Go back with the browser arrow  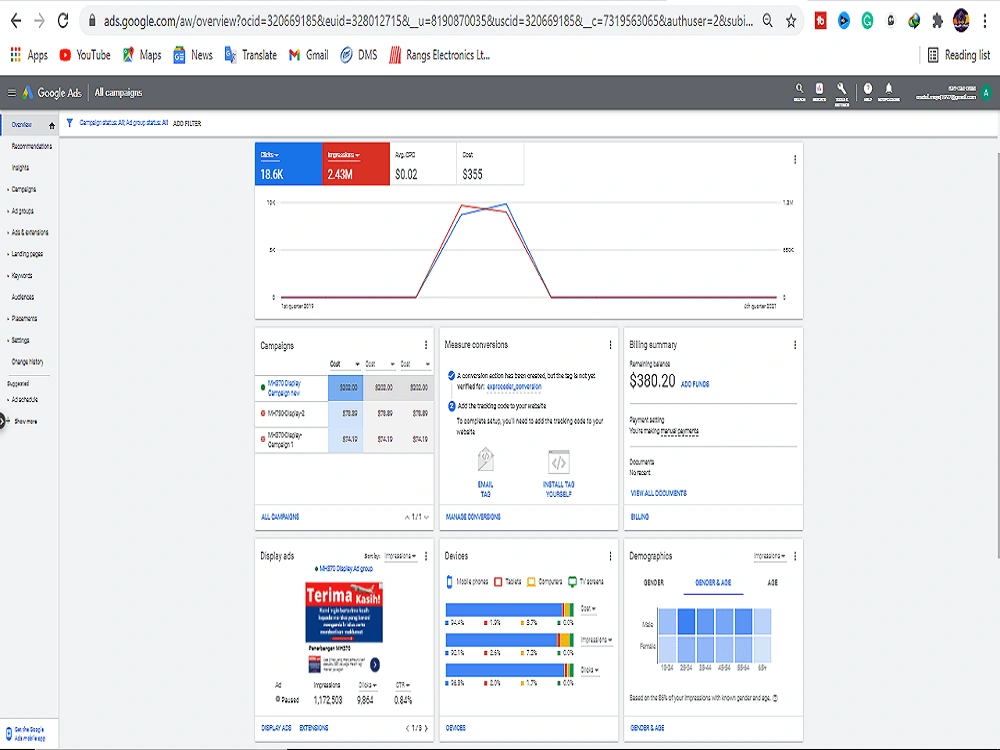pos(16,20)
